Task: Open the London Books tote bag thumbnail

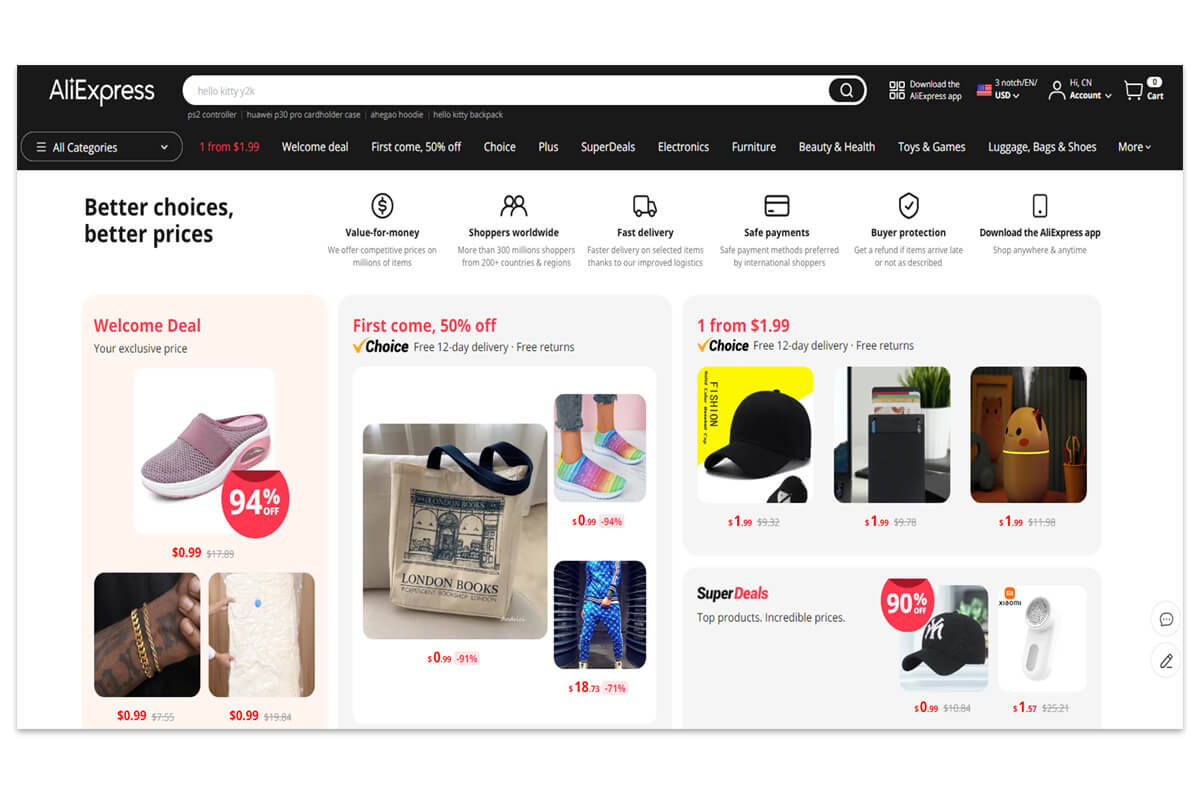Action: (455, 531)
